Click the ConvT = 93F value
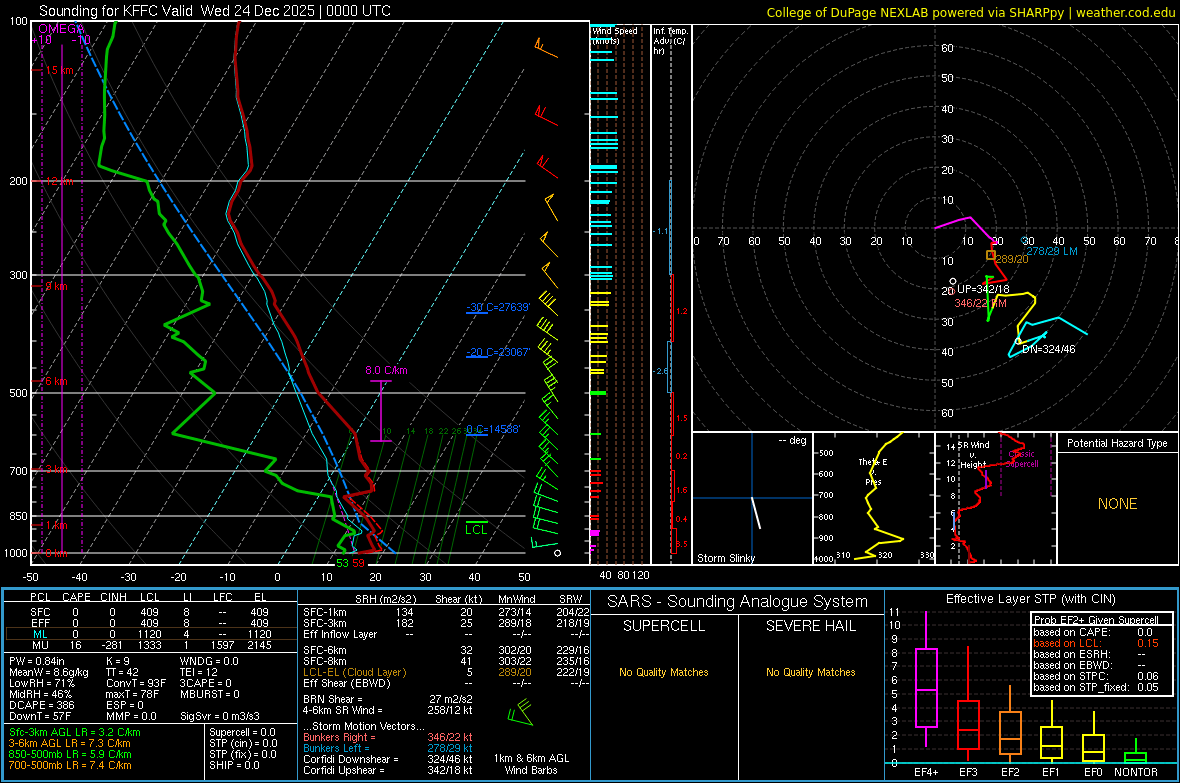The image size is (1180, 783). click(x=136, y=684)
